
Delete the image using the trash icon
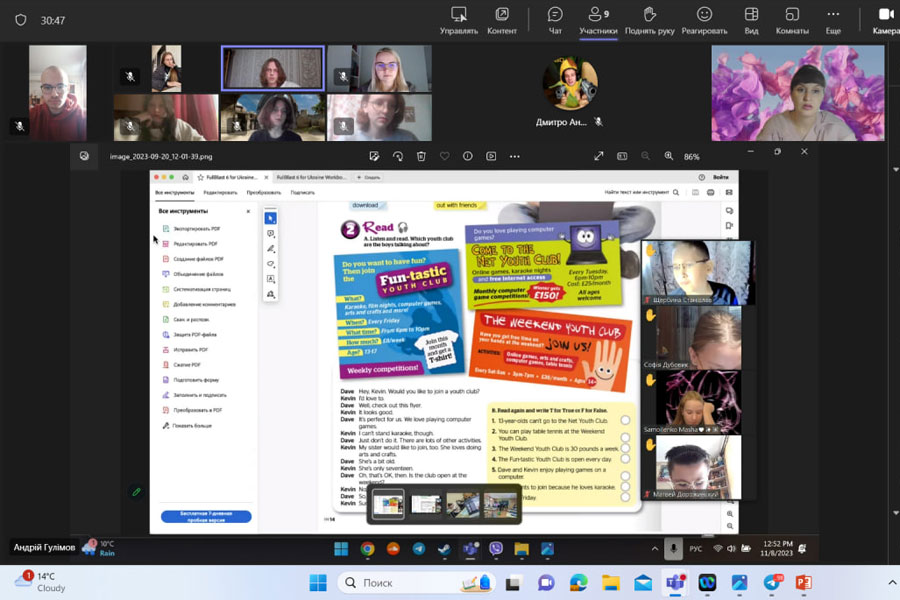(421, 156)
